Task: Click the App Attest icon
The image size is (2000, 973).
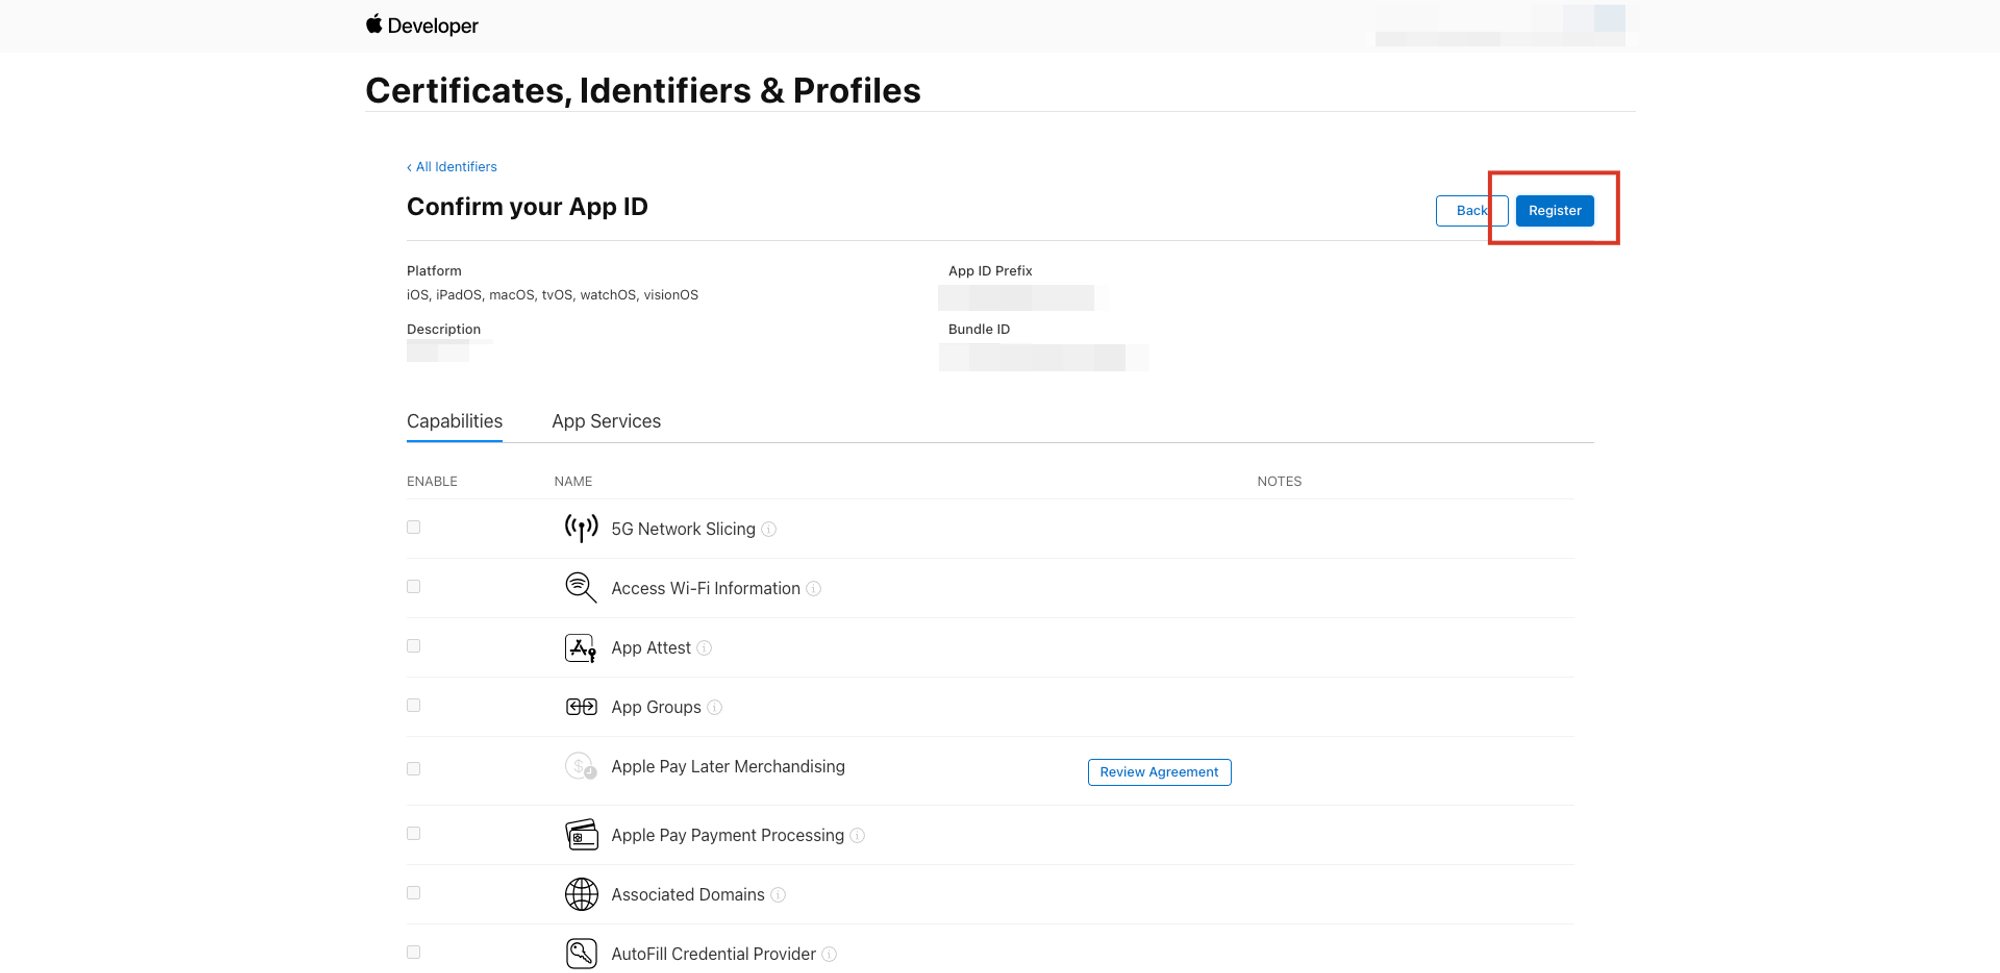Action: pos(581,648)
